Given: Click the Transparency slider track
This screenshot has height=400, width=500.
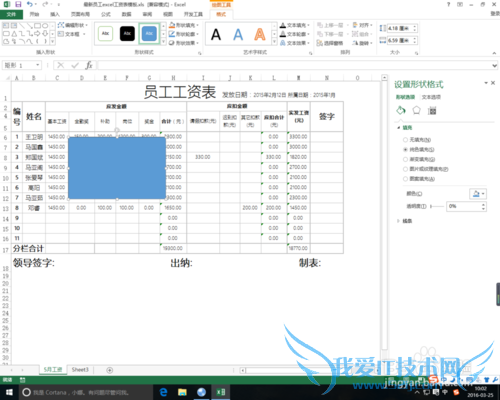Looking at the screenshot, I should pos(437,207).
